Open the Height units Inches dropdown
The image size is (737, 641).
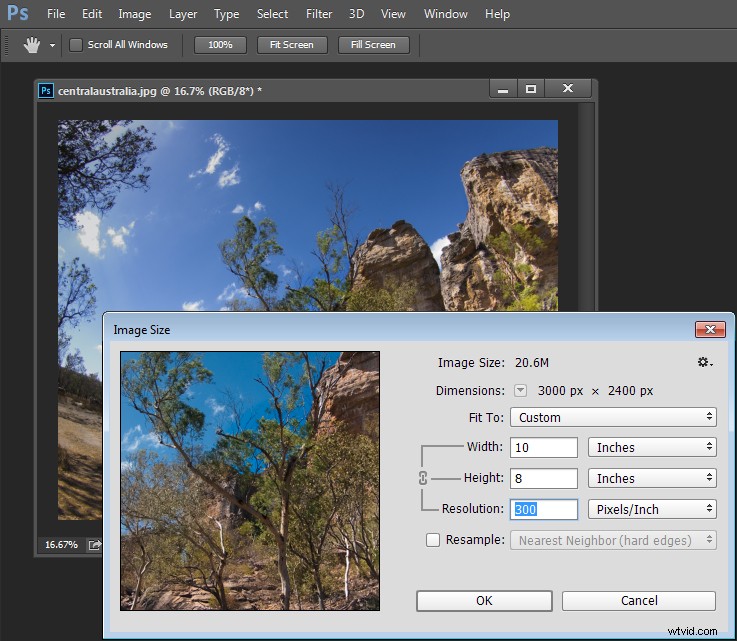(x=652, y=478)
